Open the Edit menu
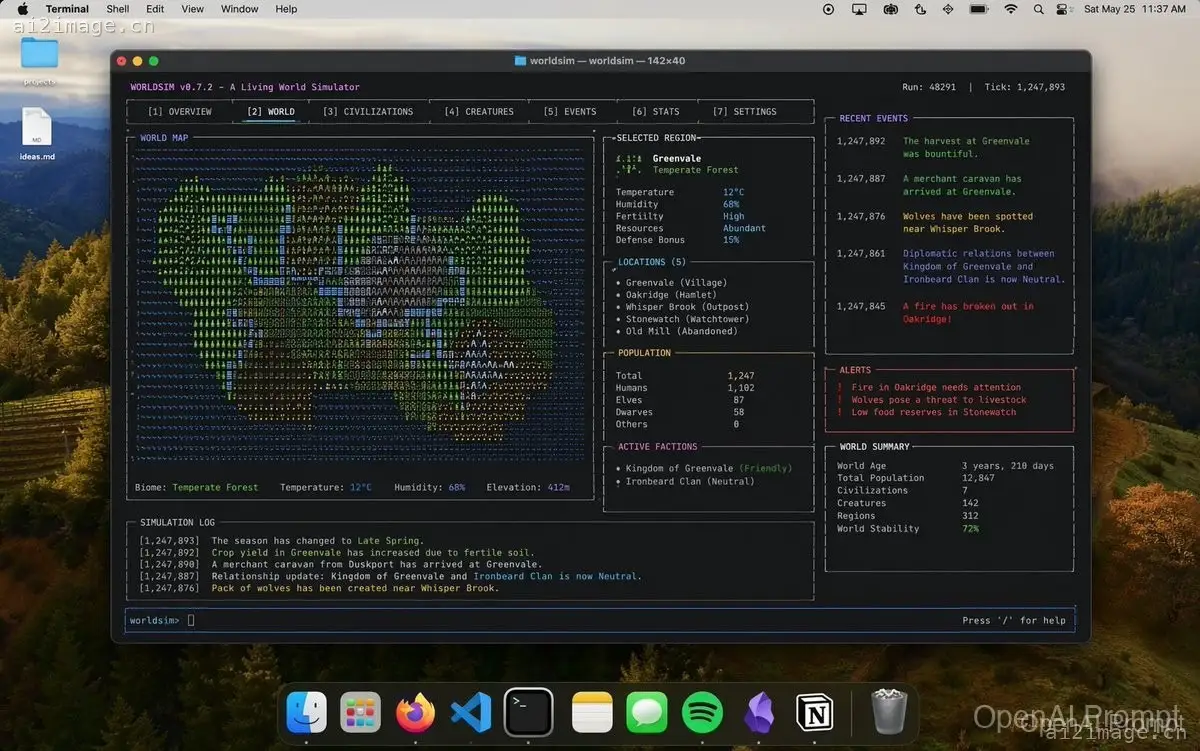The image size is (1200, 751). tap(155, 9)
